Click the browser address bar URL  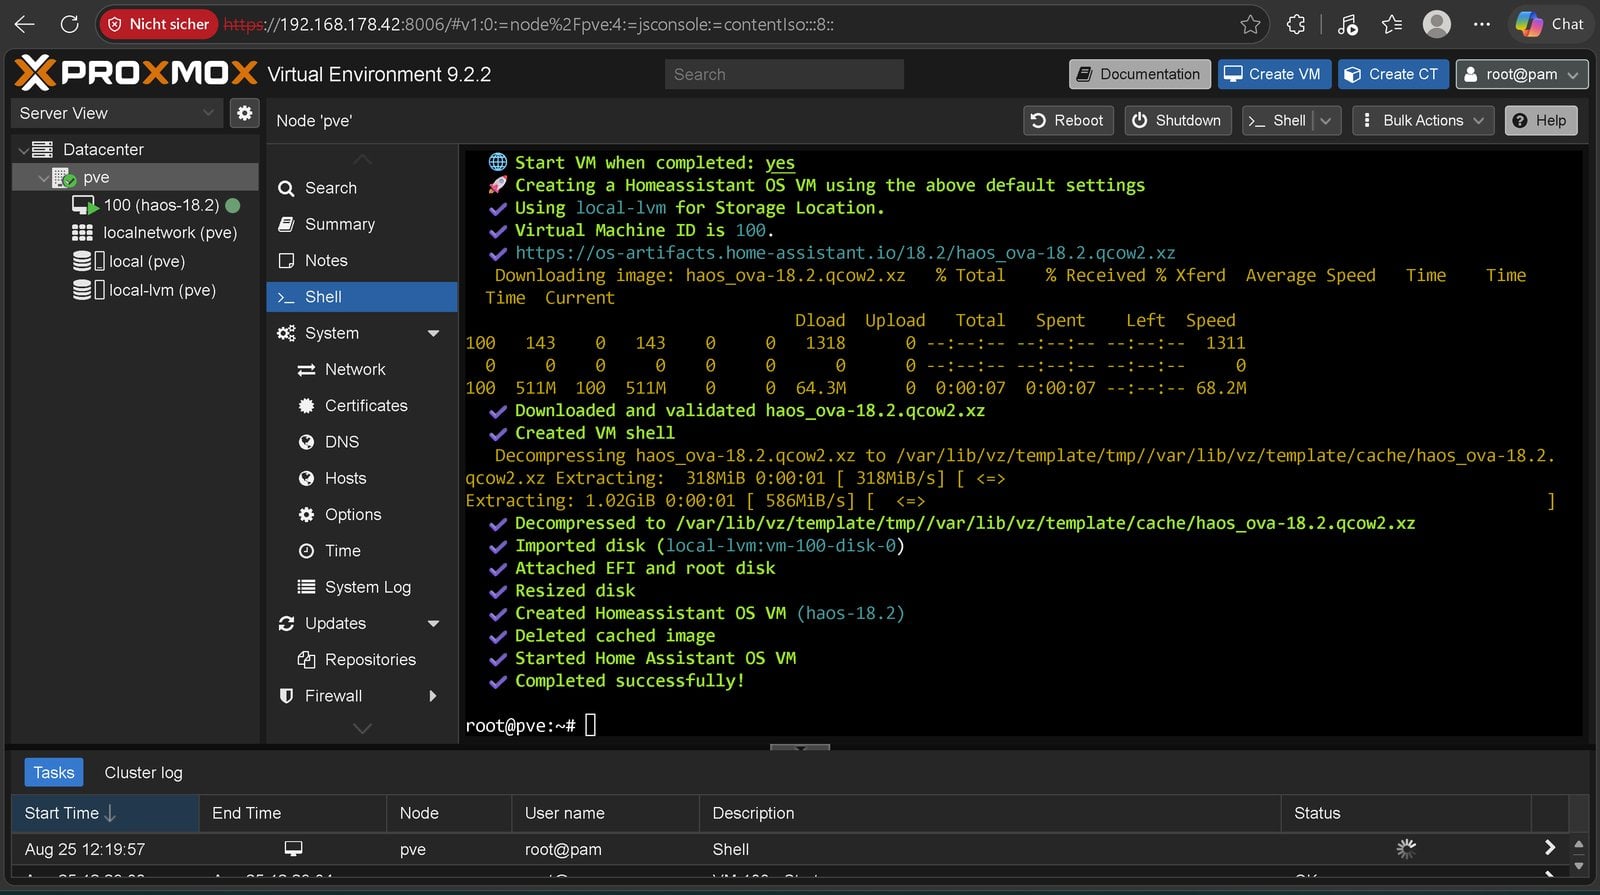point(528,24)
